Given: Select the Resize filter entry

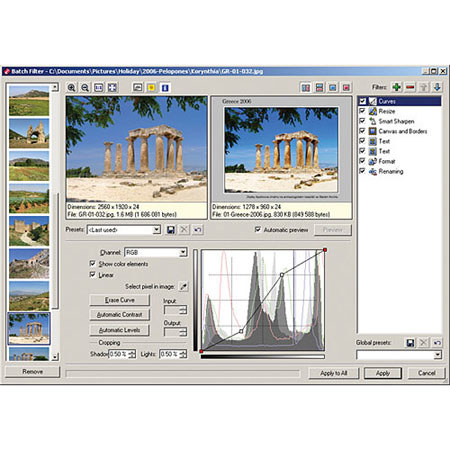Looking at the screenshot, I should [x=387, y=111].
